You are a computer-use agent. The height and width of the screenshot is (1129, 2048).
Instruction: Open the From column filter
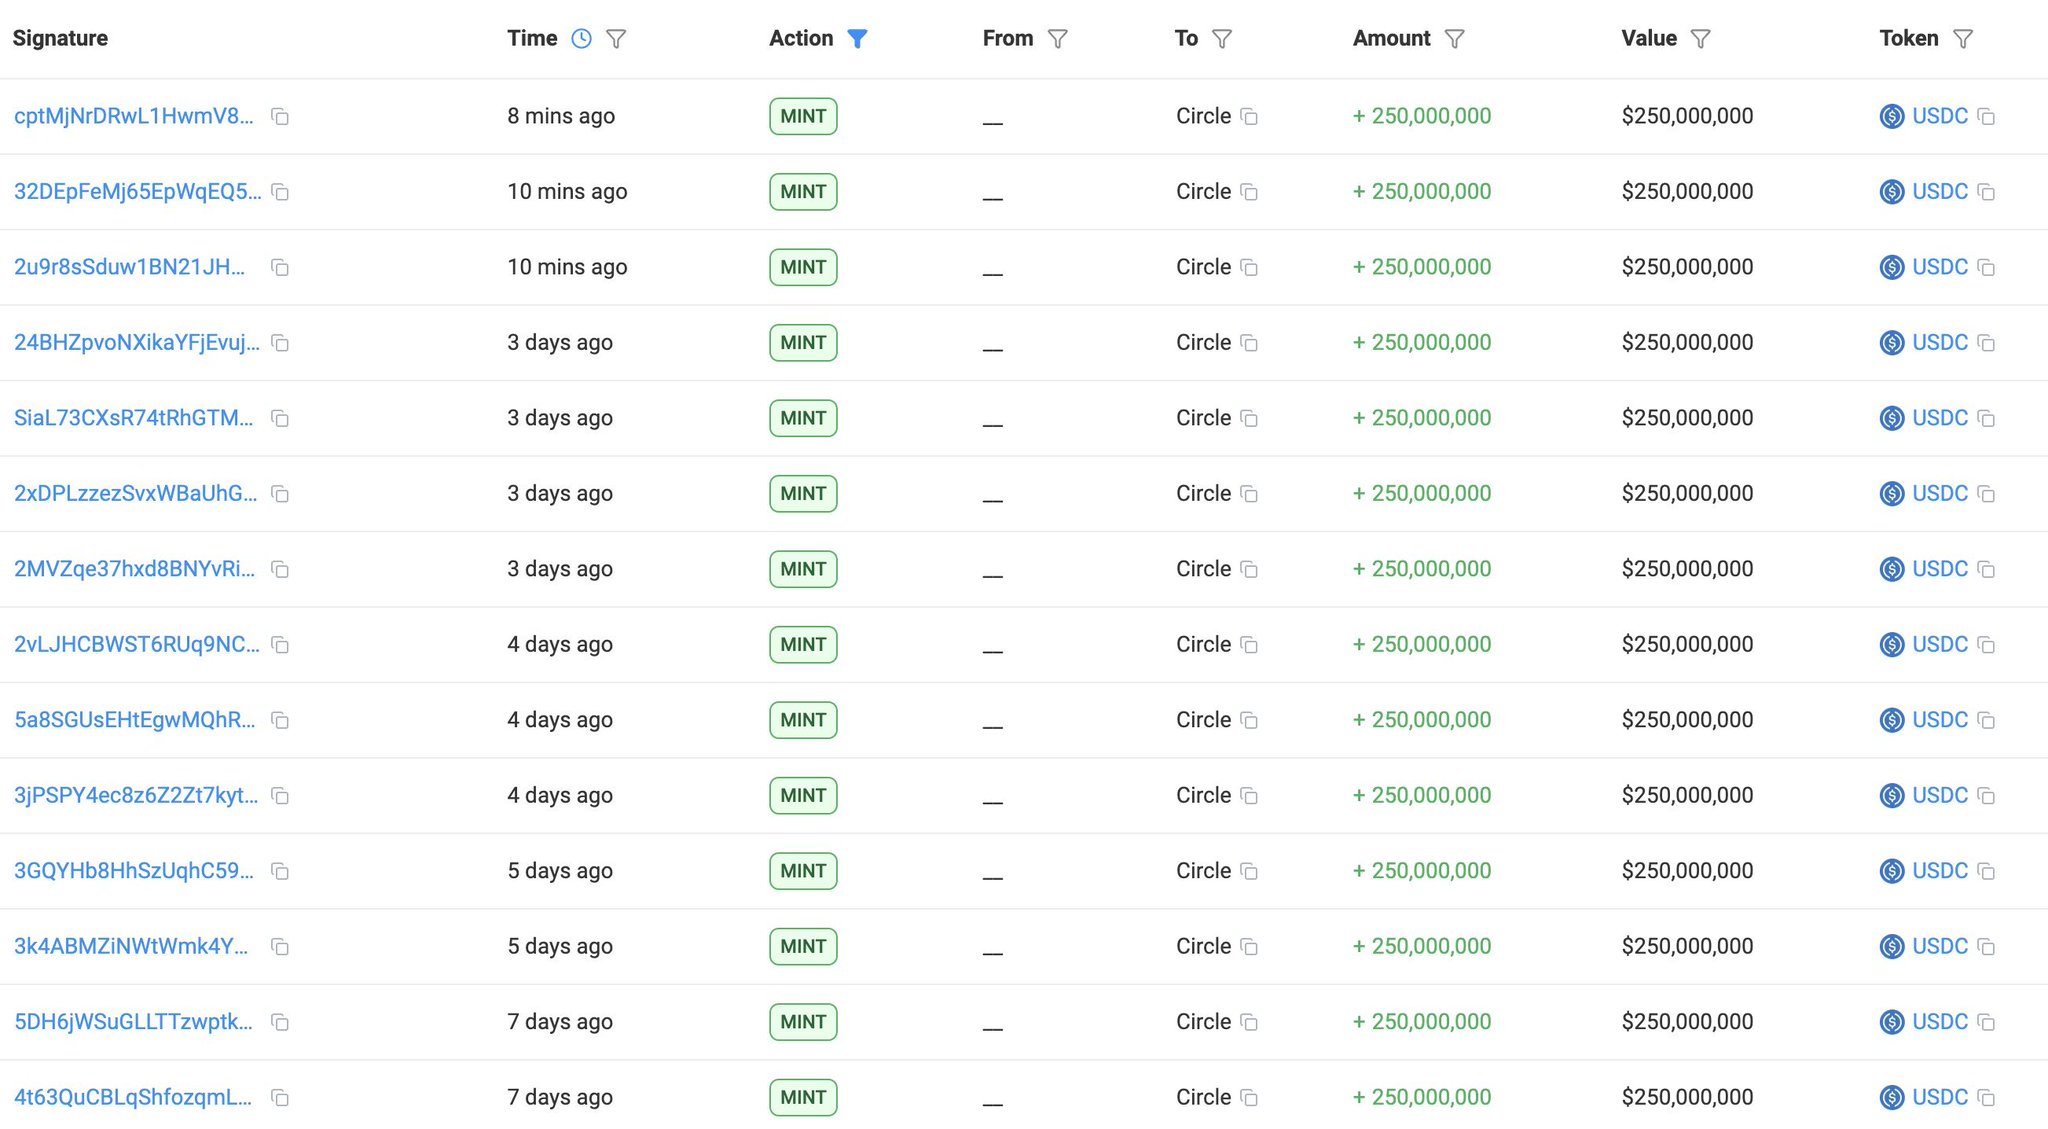tap(1057, 39)
